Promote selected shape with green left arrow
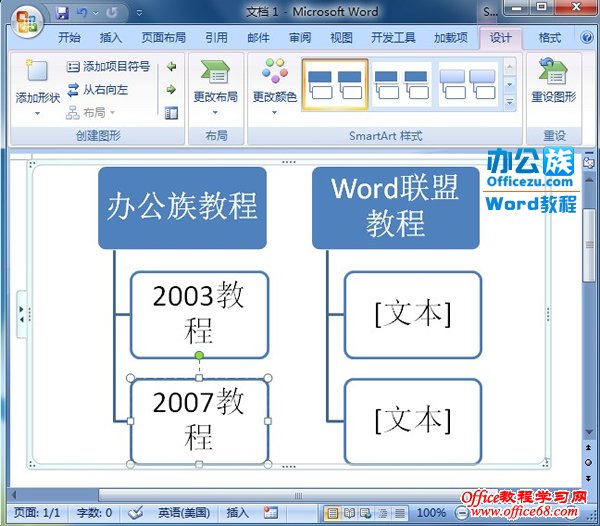Image resolution: width=600 pixels, height=526 pixels. [x=171, y=67]
